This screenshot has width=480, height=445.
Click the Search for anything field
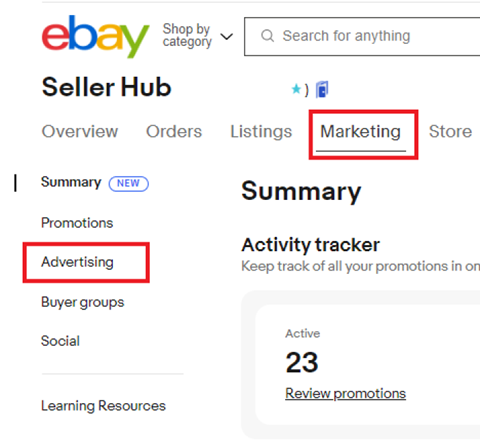click(363, 36)
